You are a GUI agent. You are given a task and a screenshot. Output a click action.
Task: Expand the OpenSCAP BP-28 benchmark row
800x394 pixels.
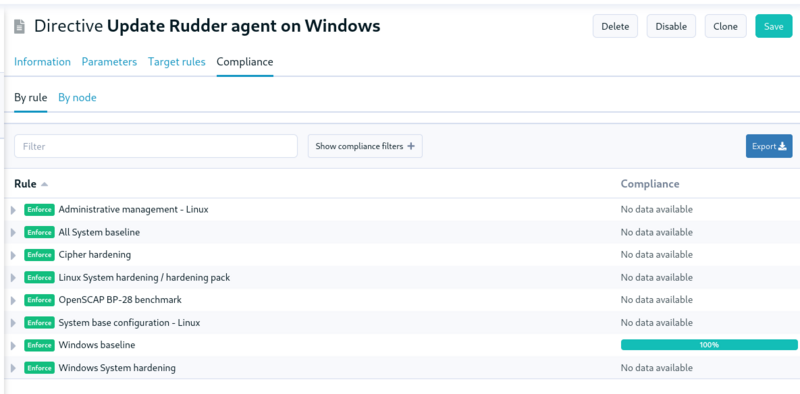point(13,300)
